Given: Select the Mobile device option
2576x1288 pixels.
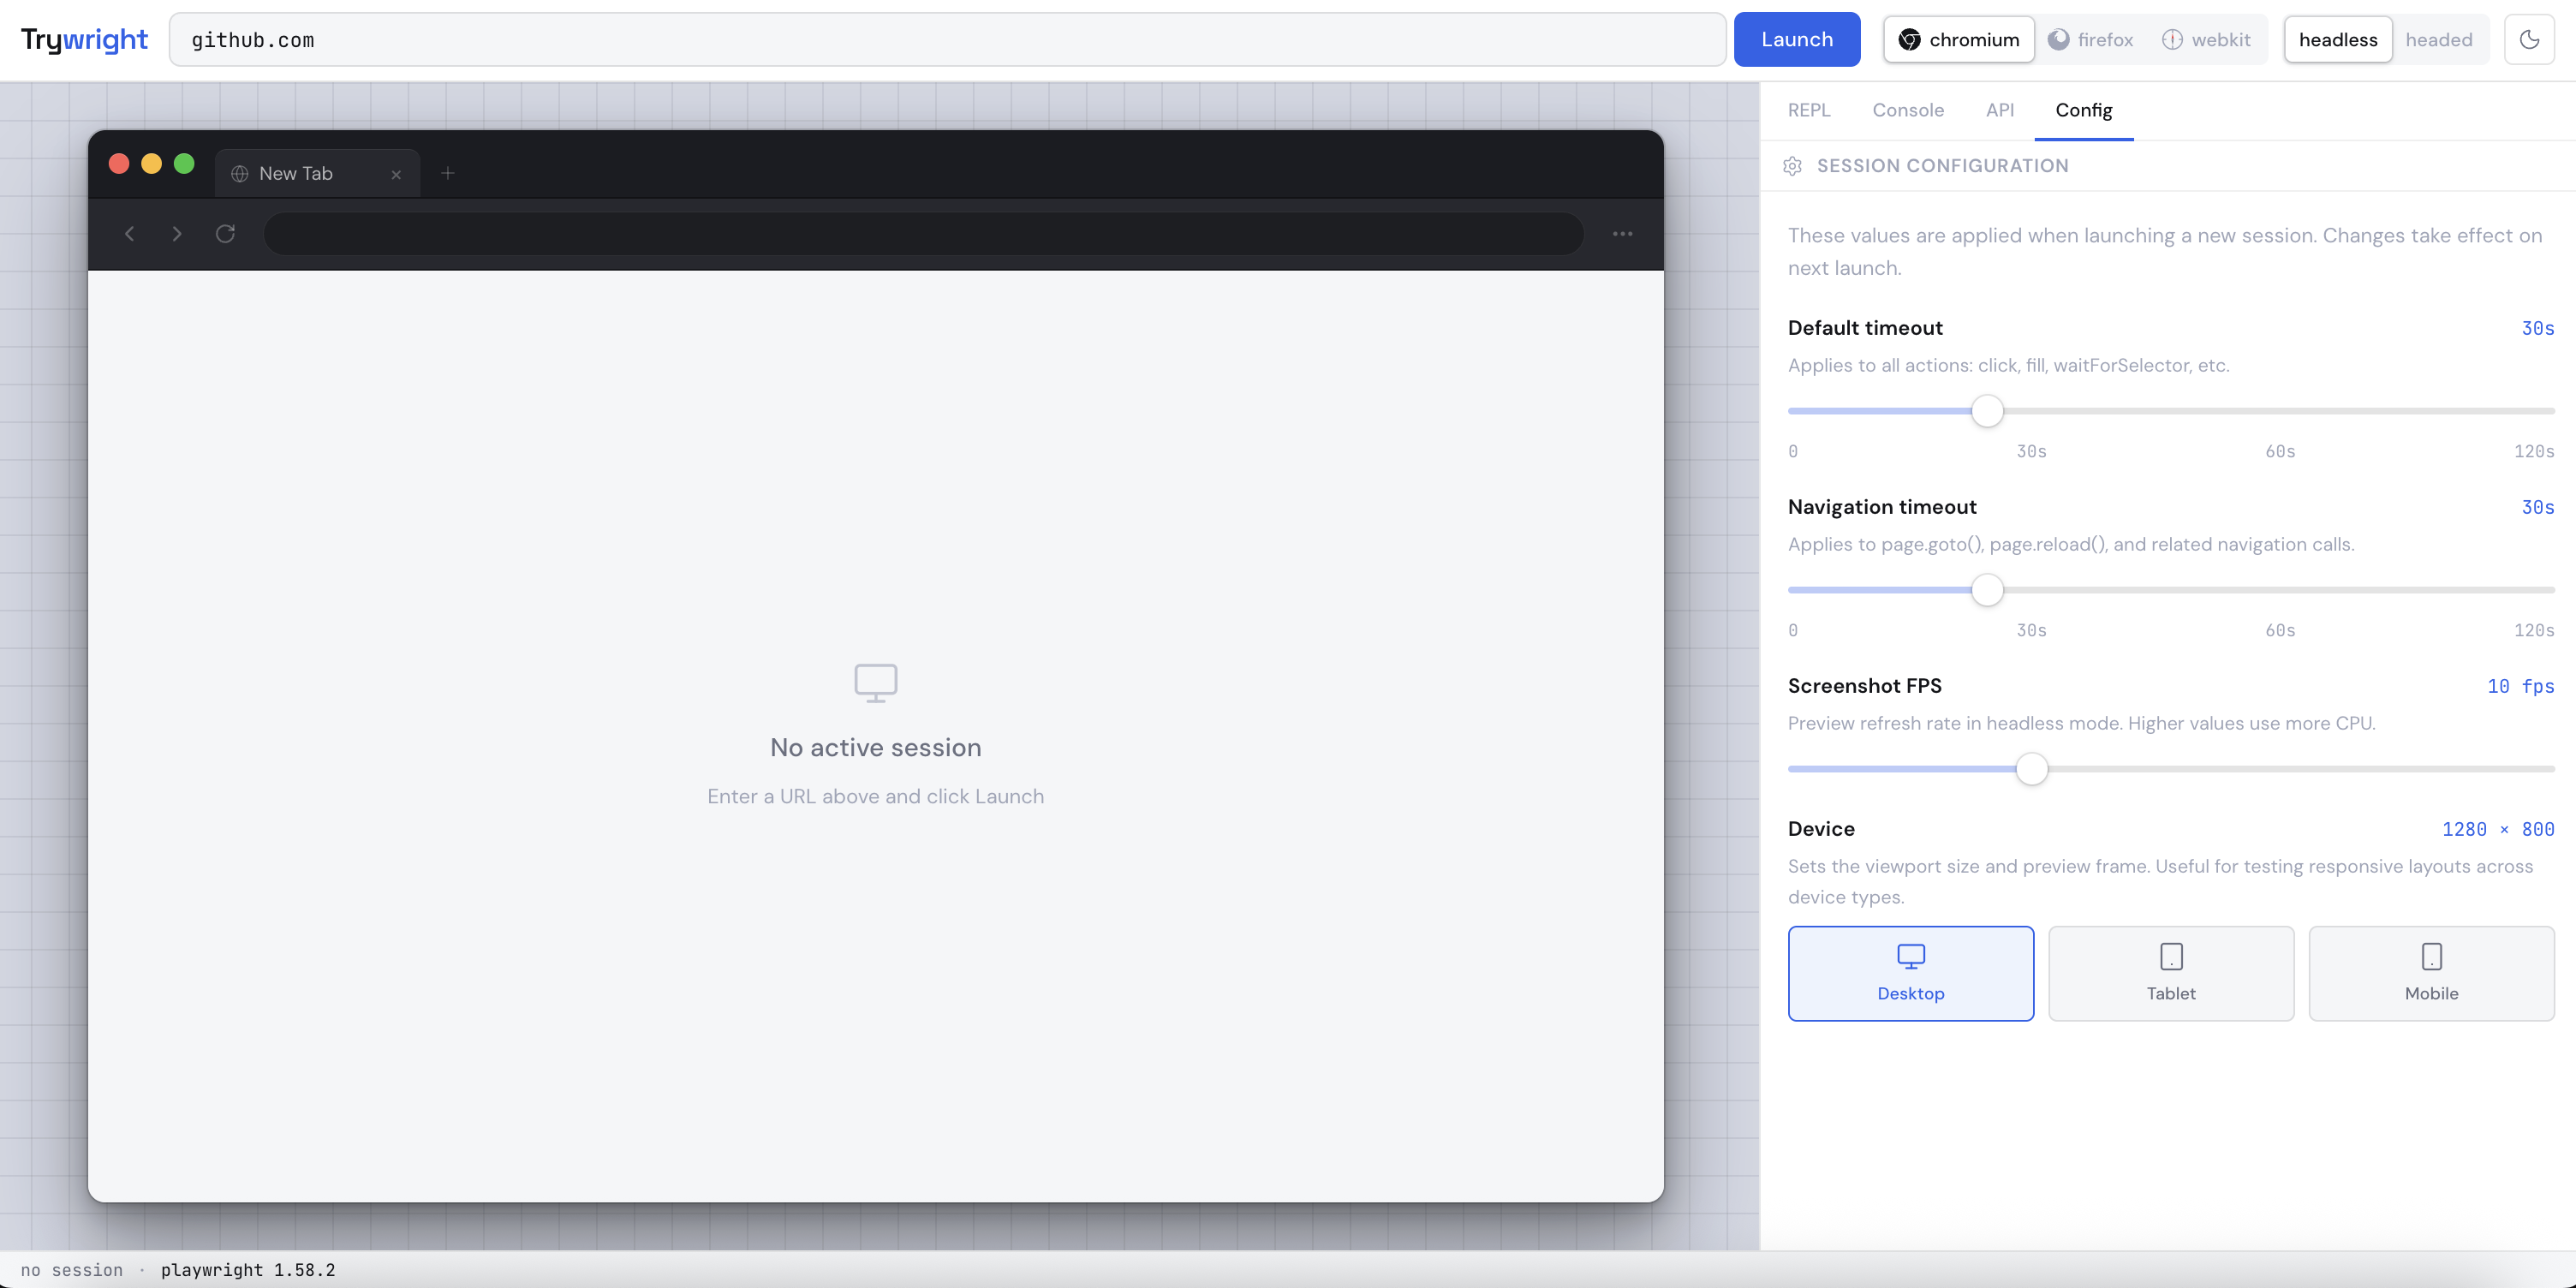Looking at the screenshot, I should point(2432,973).
